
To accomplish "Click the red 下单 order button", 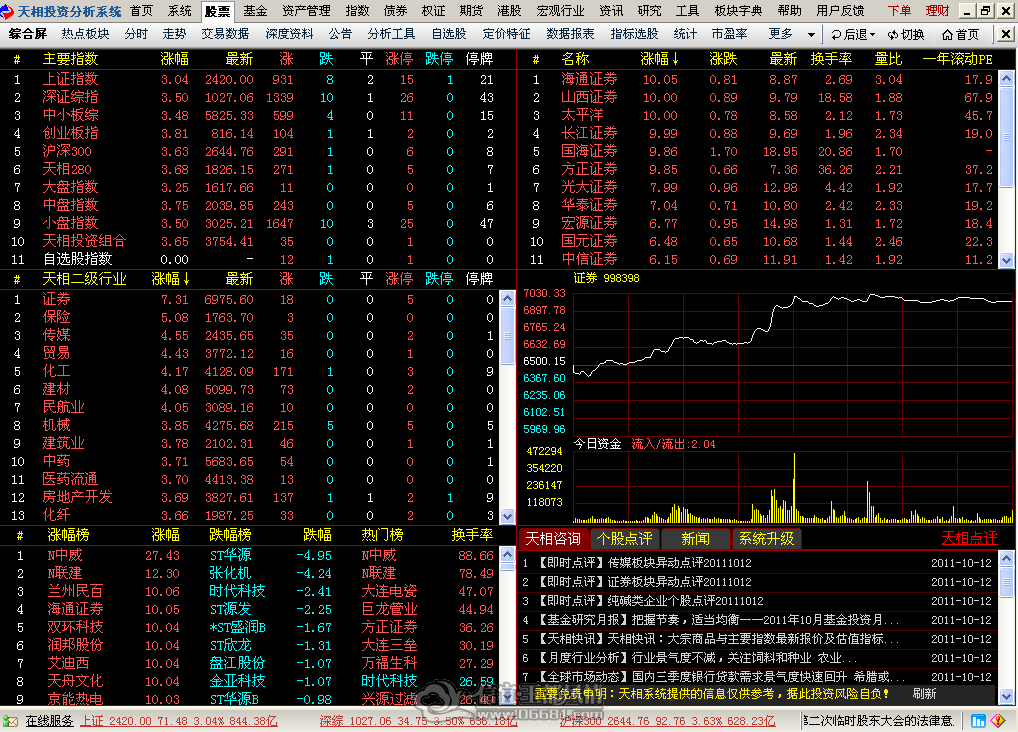I will point(899,11).
